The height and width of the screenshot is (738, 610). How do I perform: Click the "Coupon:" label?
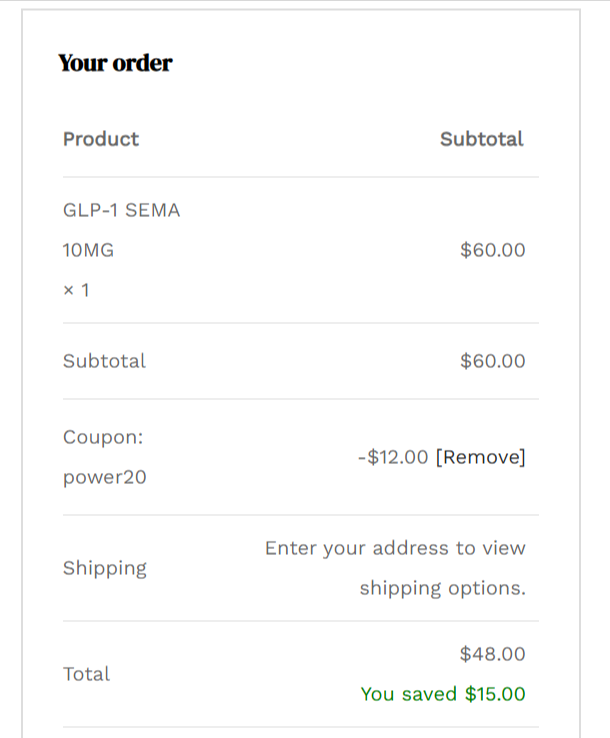tap(103, 437)
